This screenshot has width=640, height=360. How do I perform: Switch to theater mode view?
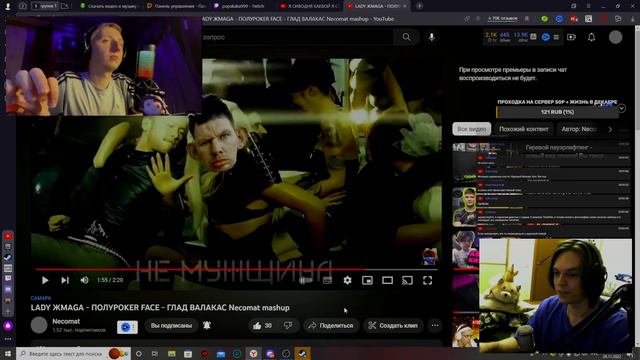(387, 280)
